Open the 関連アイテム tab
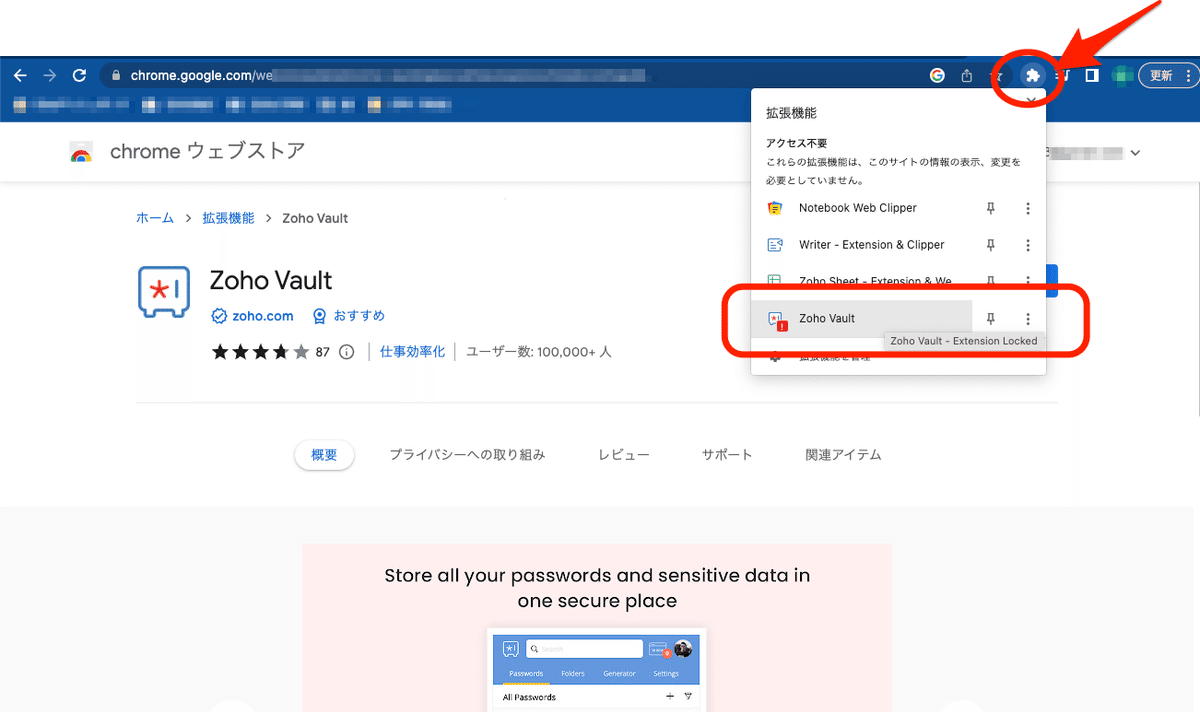This screenshot has height=712, width=1200. pyautogui.click(x=843, y=455)
